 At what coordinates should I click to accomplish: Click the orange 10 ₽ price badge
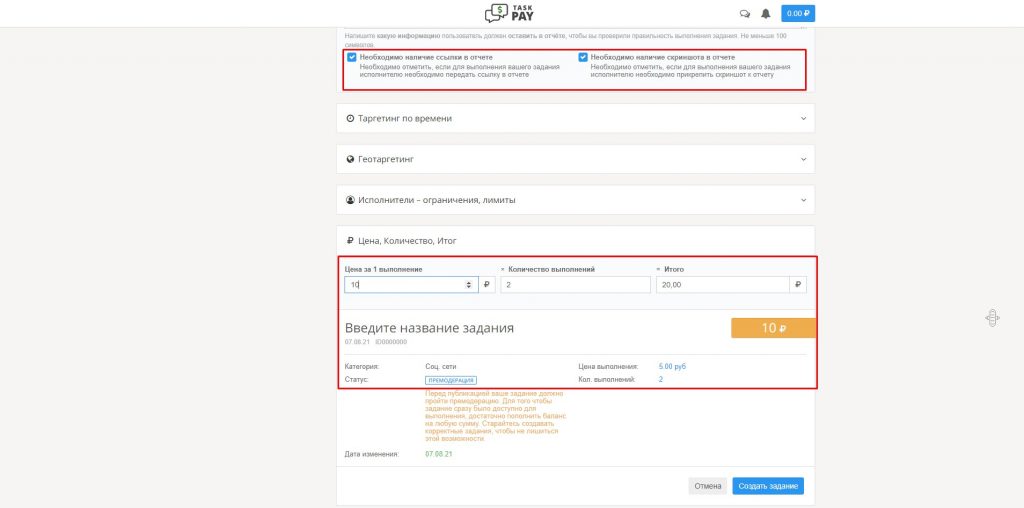(773, 328)
